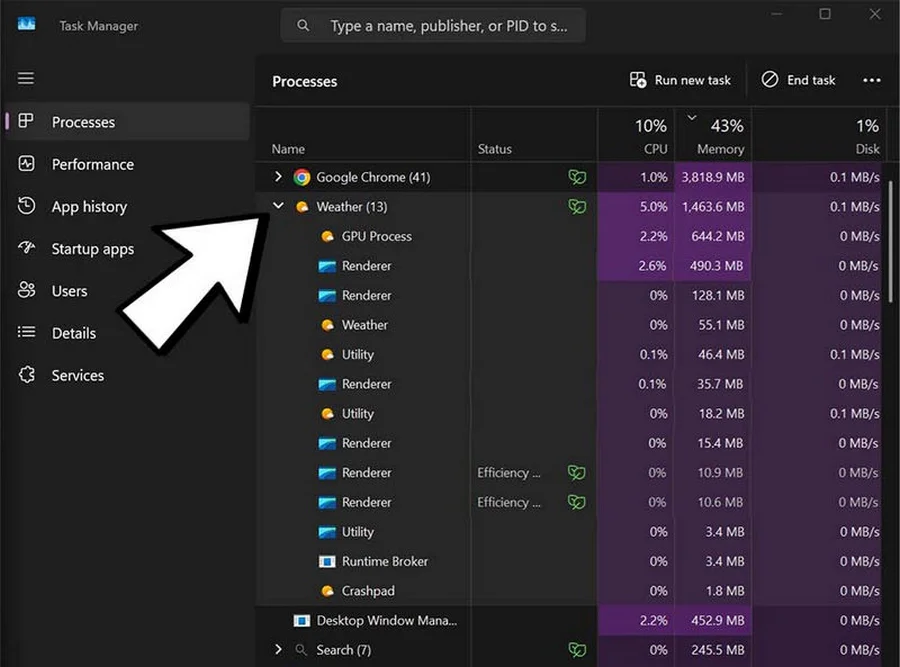Click efficiency leaf on 10.9 MB Renderer
This screenshot has width=900, height=667.
(577, 472)
